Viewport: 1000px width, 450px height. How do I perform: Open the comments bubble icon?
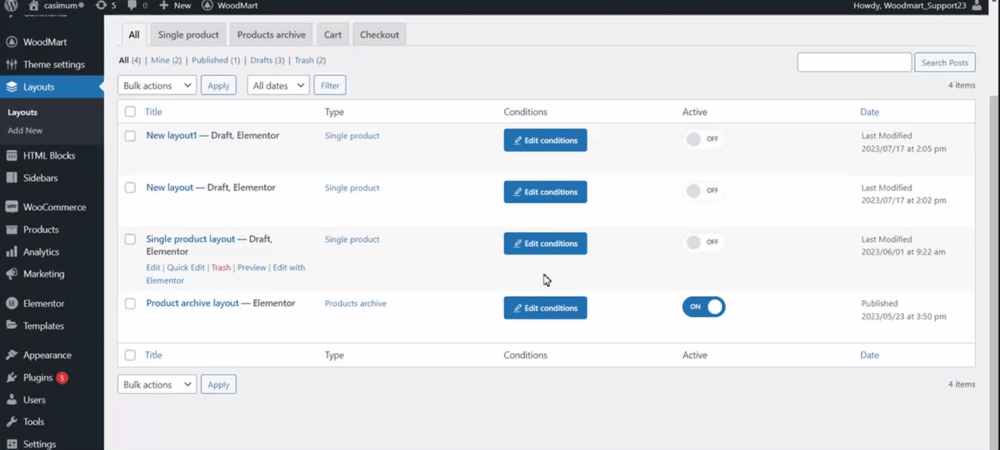click(132, 5)
